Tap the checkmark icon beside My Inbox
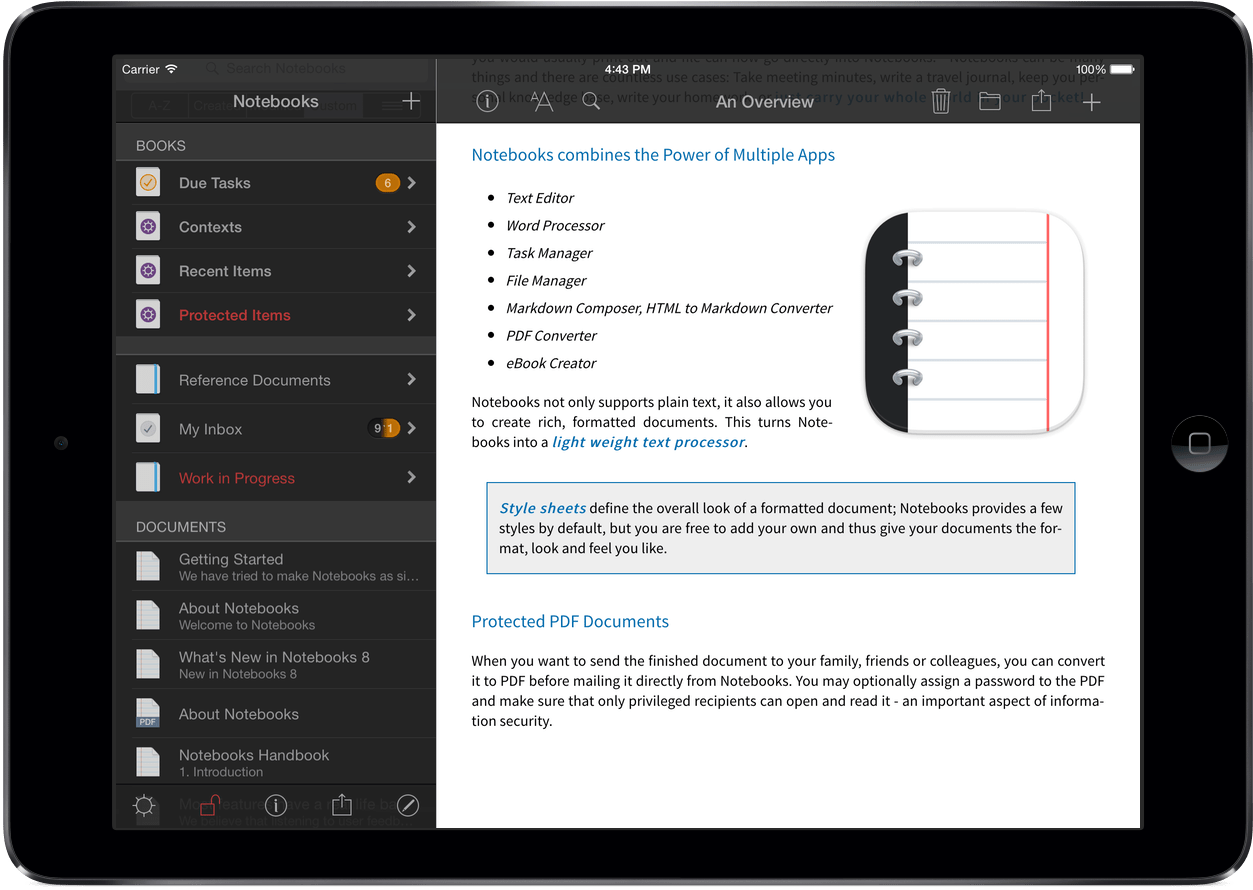Image resolution: width=1253 pixels, height=890 pixels. (148, 429)
